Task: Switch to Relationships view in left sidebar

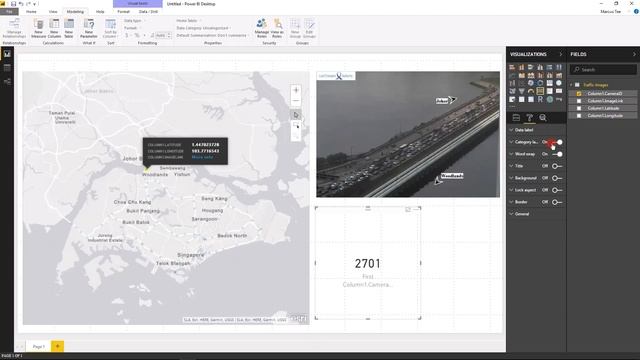Action: point(7,81)
